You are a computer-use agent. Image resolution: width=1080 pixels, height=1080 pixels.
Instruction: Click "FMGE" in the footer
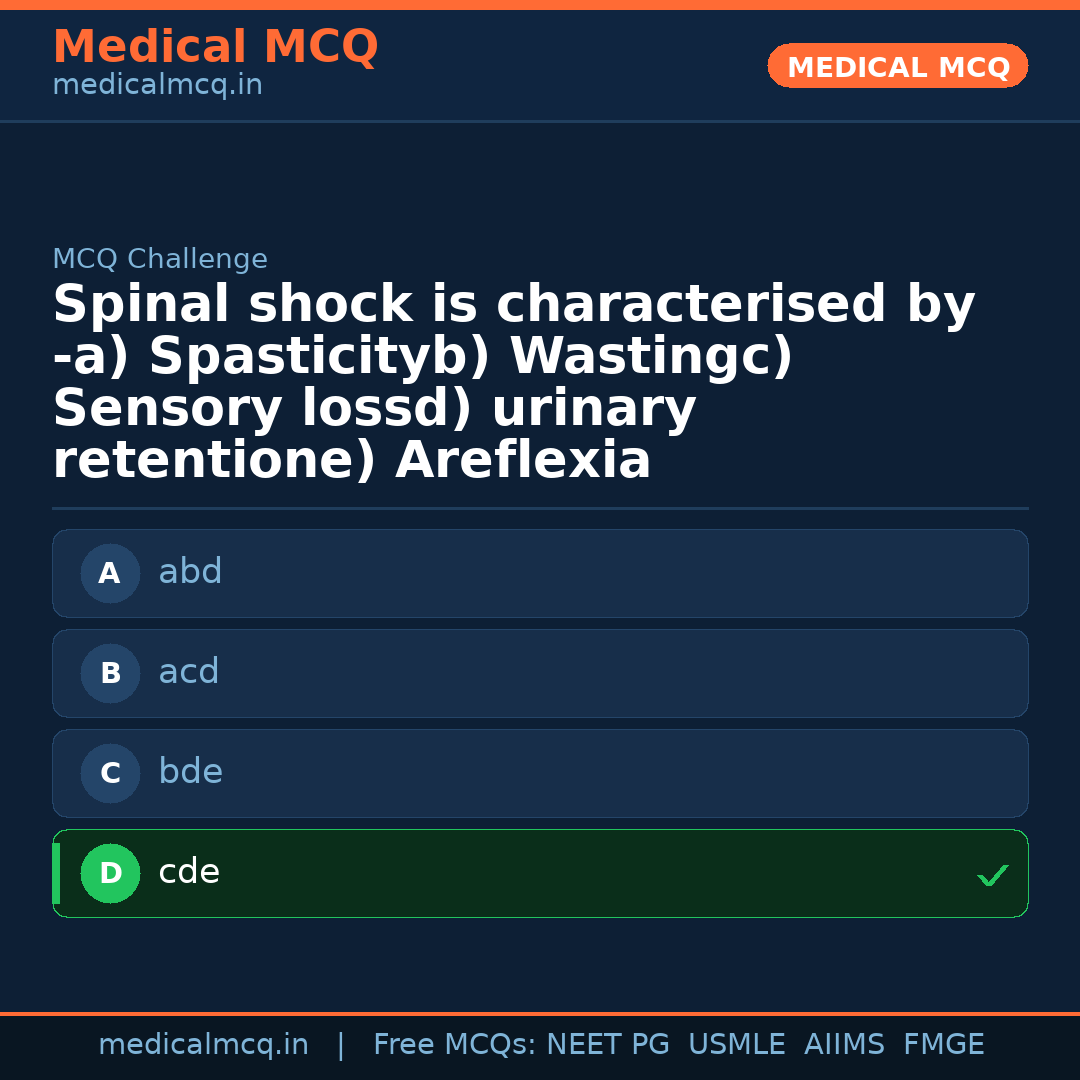click(943, 1045)
